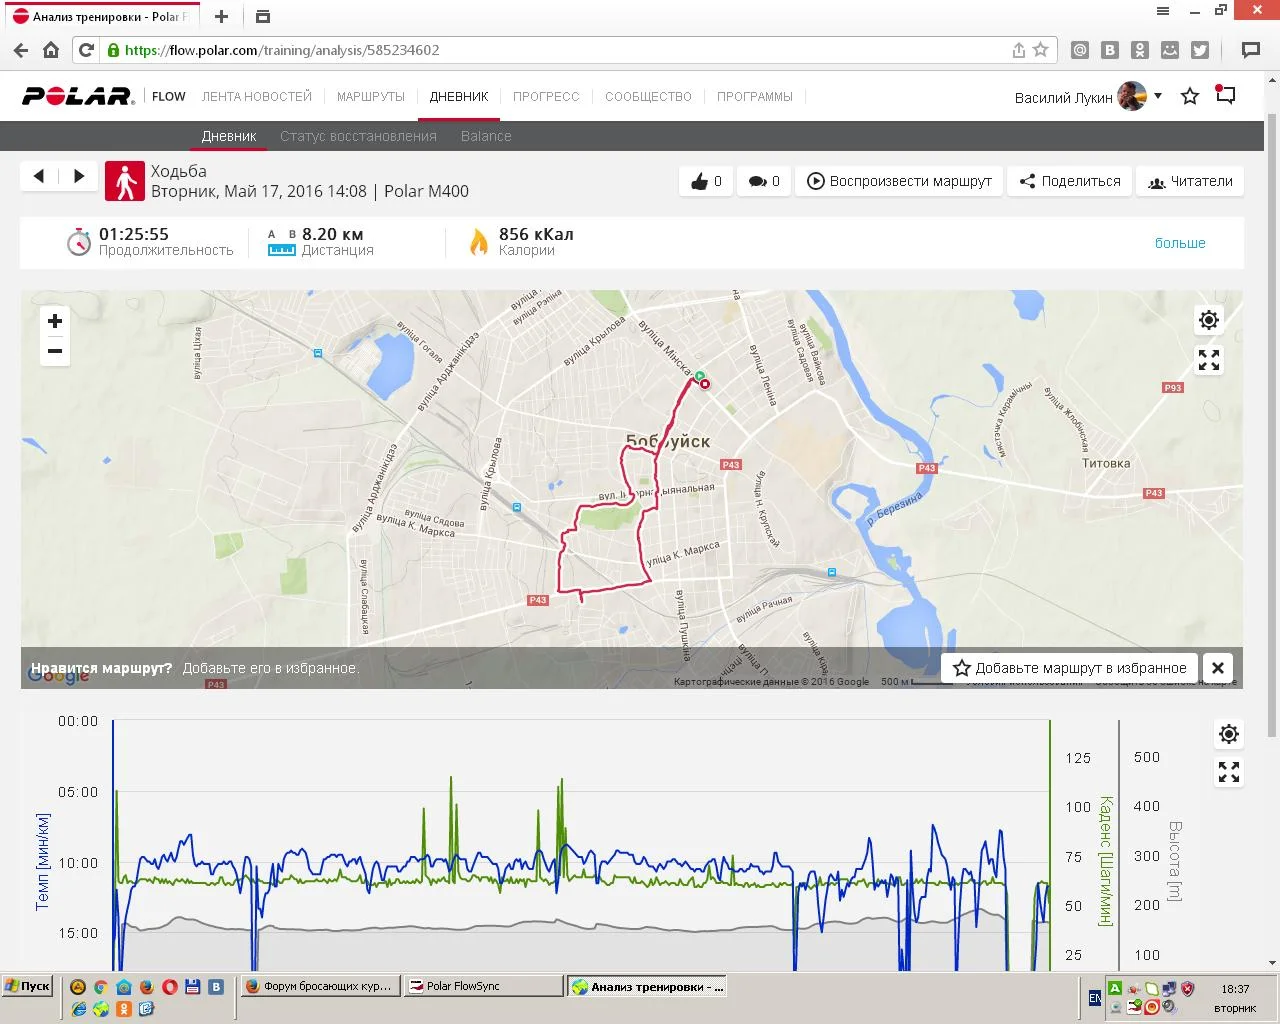Click the stopwatch duration icon

coord(78,241)
